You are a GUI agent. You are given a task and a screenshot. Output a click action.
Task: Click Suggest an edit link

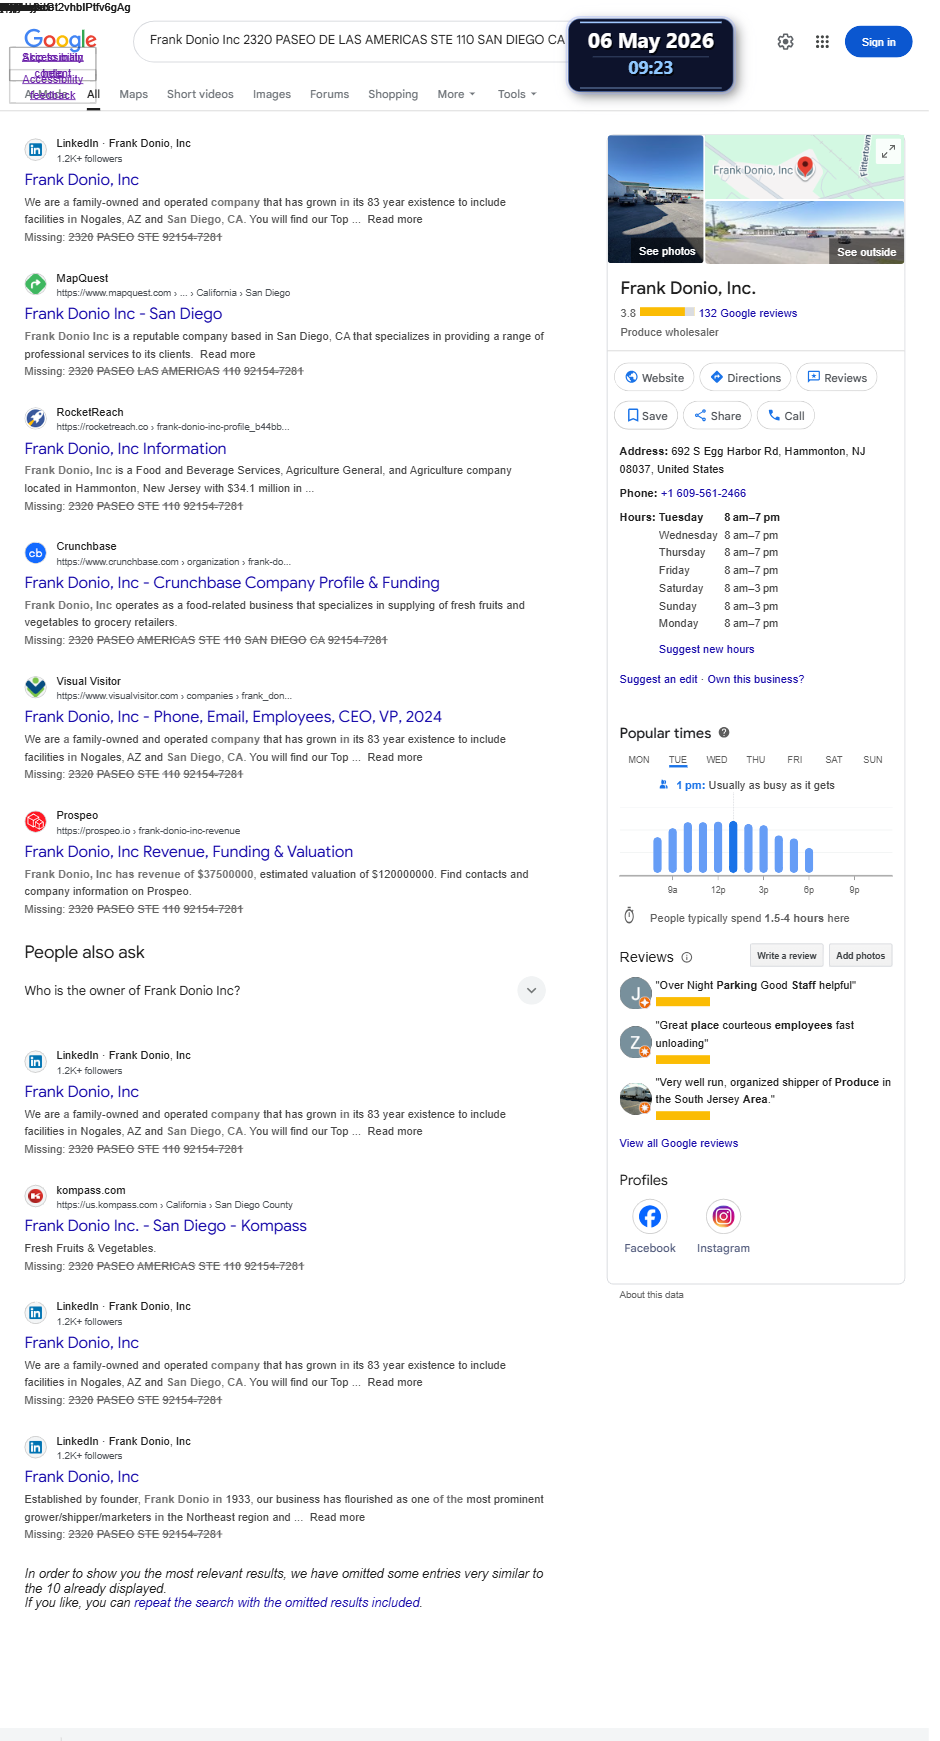coord(658,679)
